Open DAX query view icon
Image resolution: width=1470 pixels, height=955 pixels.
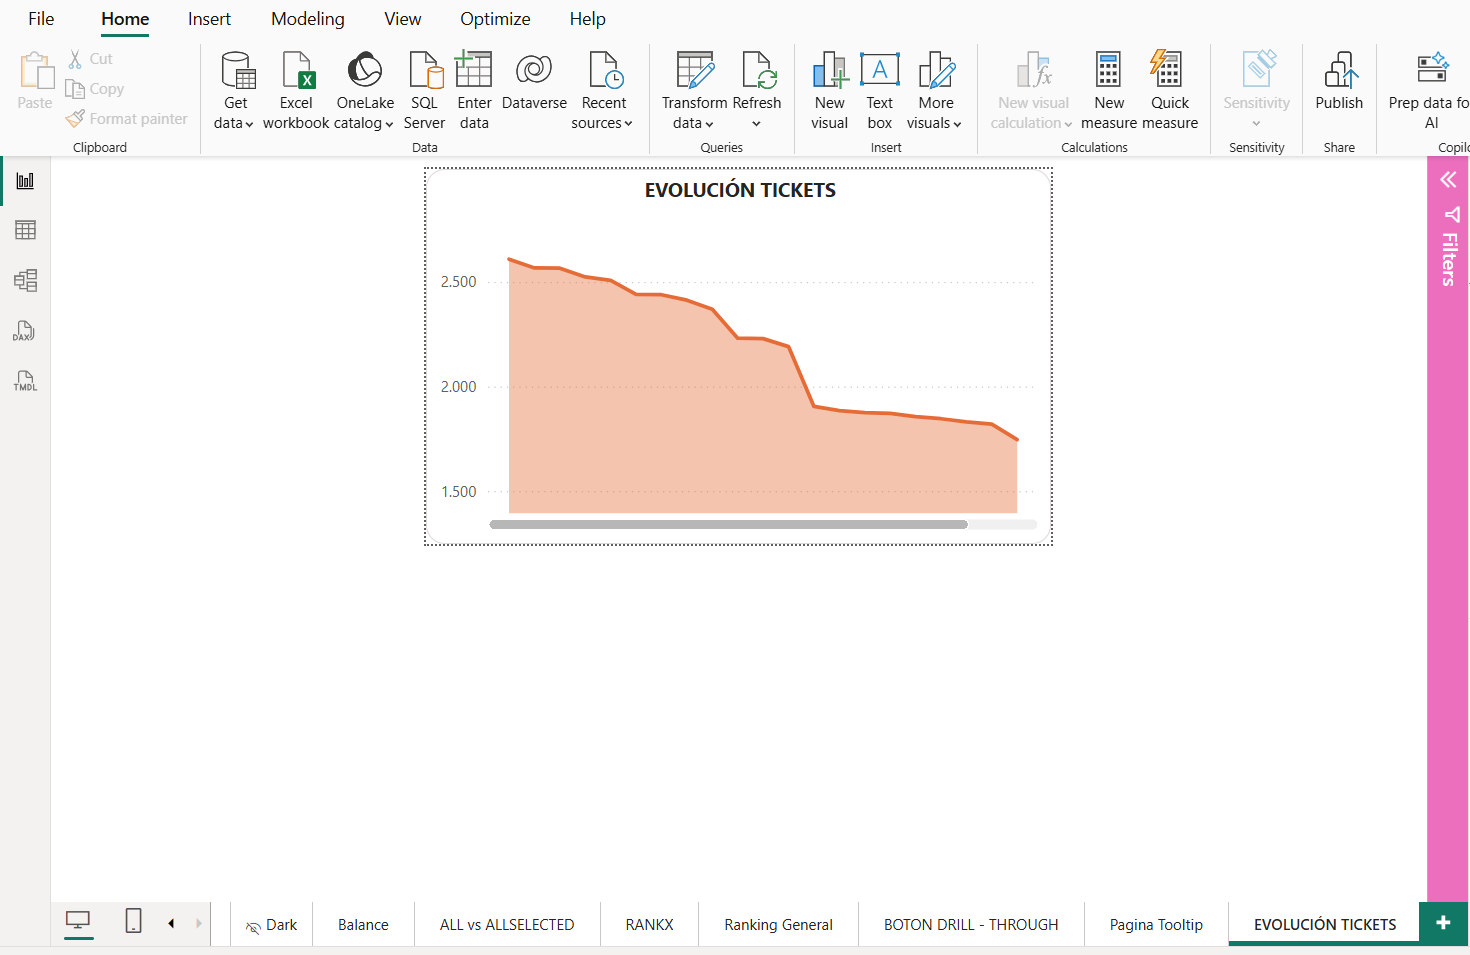click(x=25, y=331)
